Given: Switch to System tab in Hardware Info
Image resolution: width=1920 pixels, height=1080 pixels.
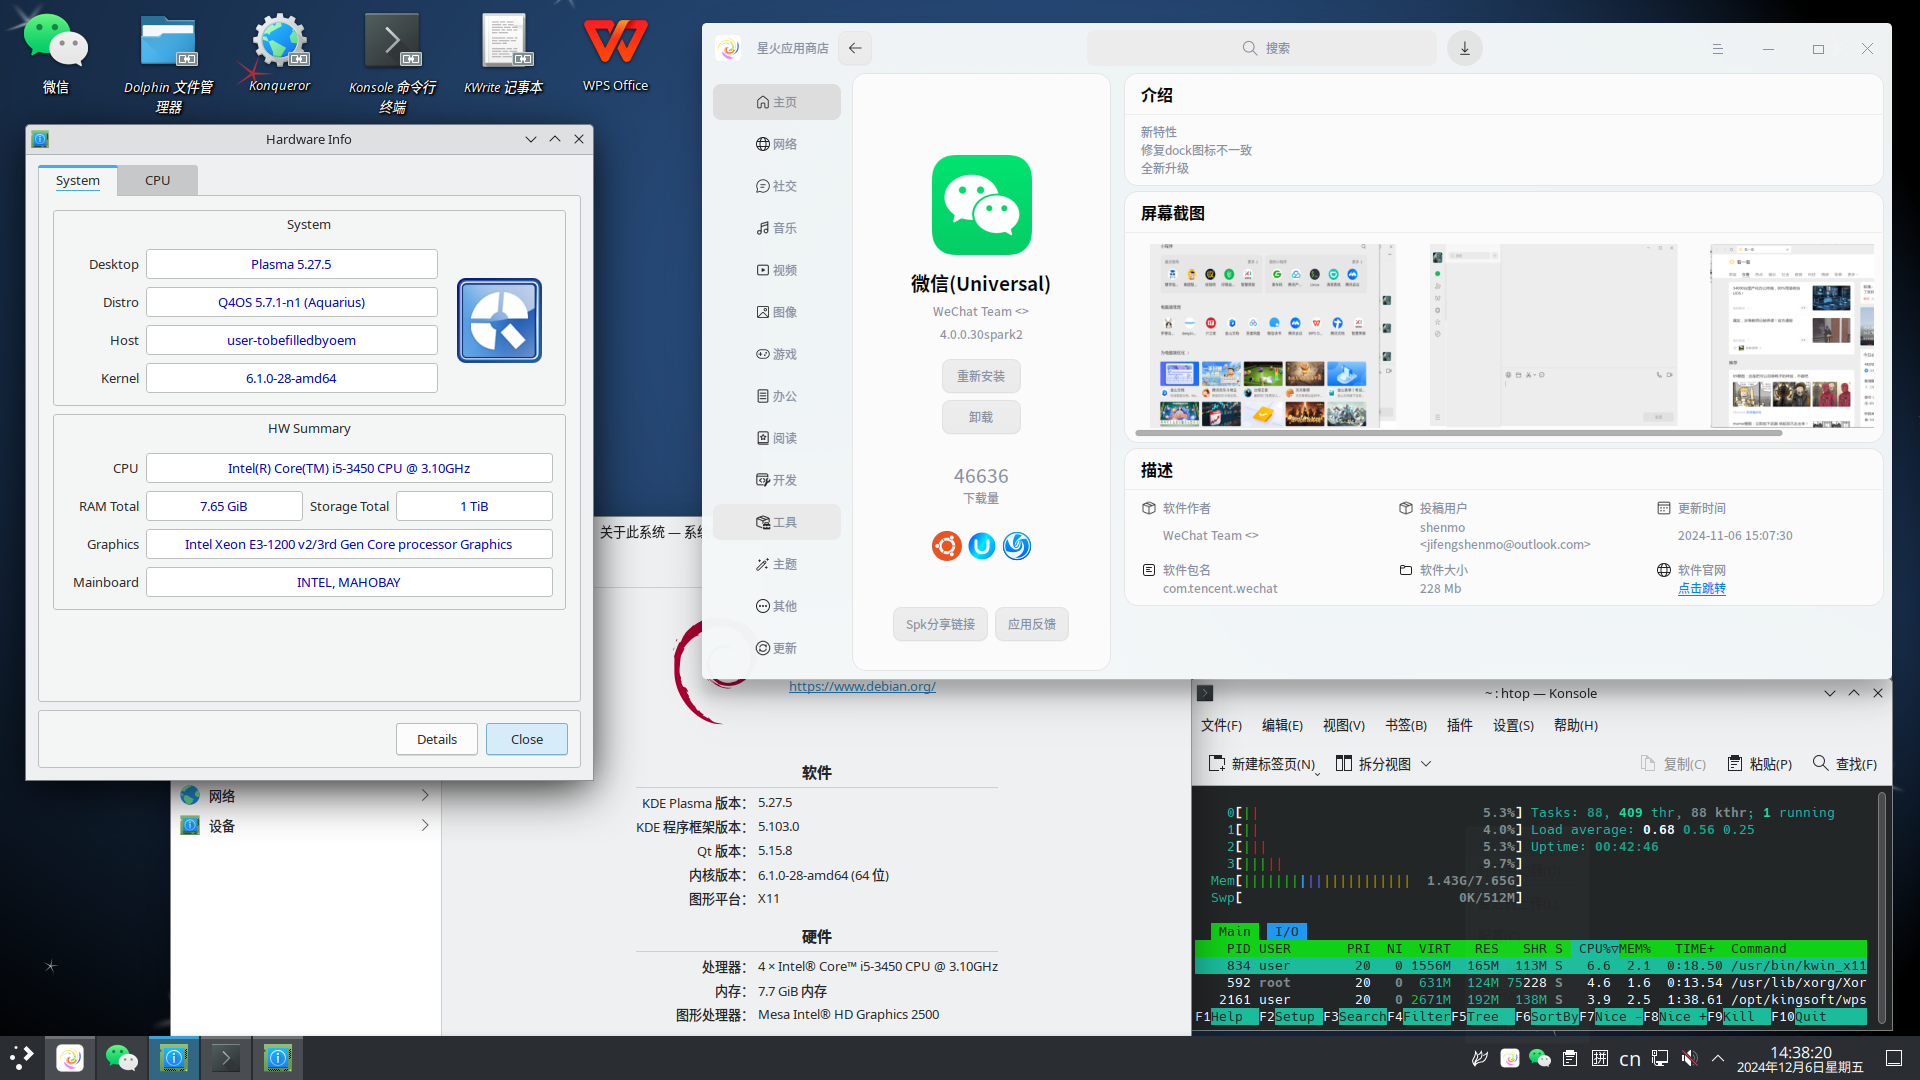Looking at the screenshot, I should tap(78, 180).
